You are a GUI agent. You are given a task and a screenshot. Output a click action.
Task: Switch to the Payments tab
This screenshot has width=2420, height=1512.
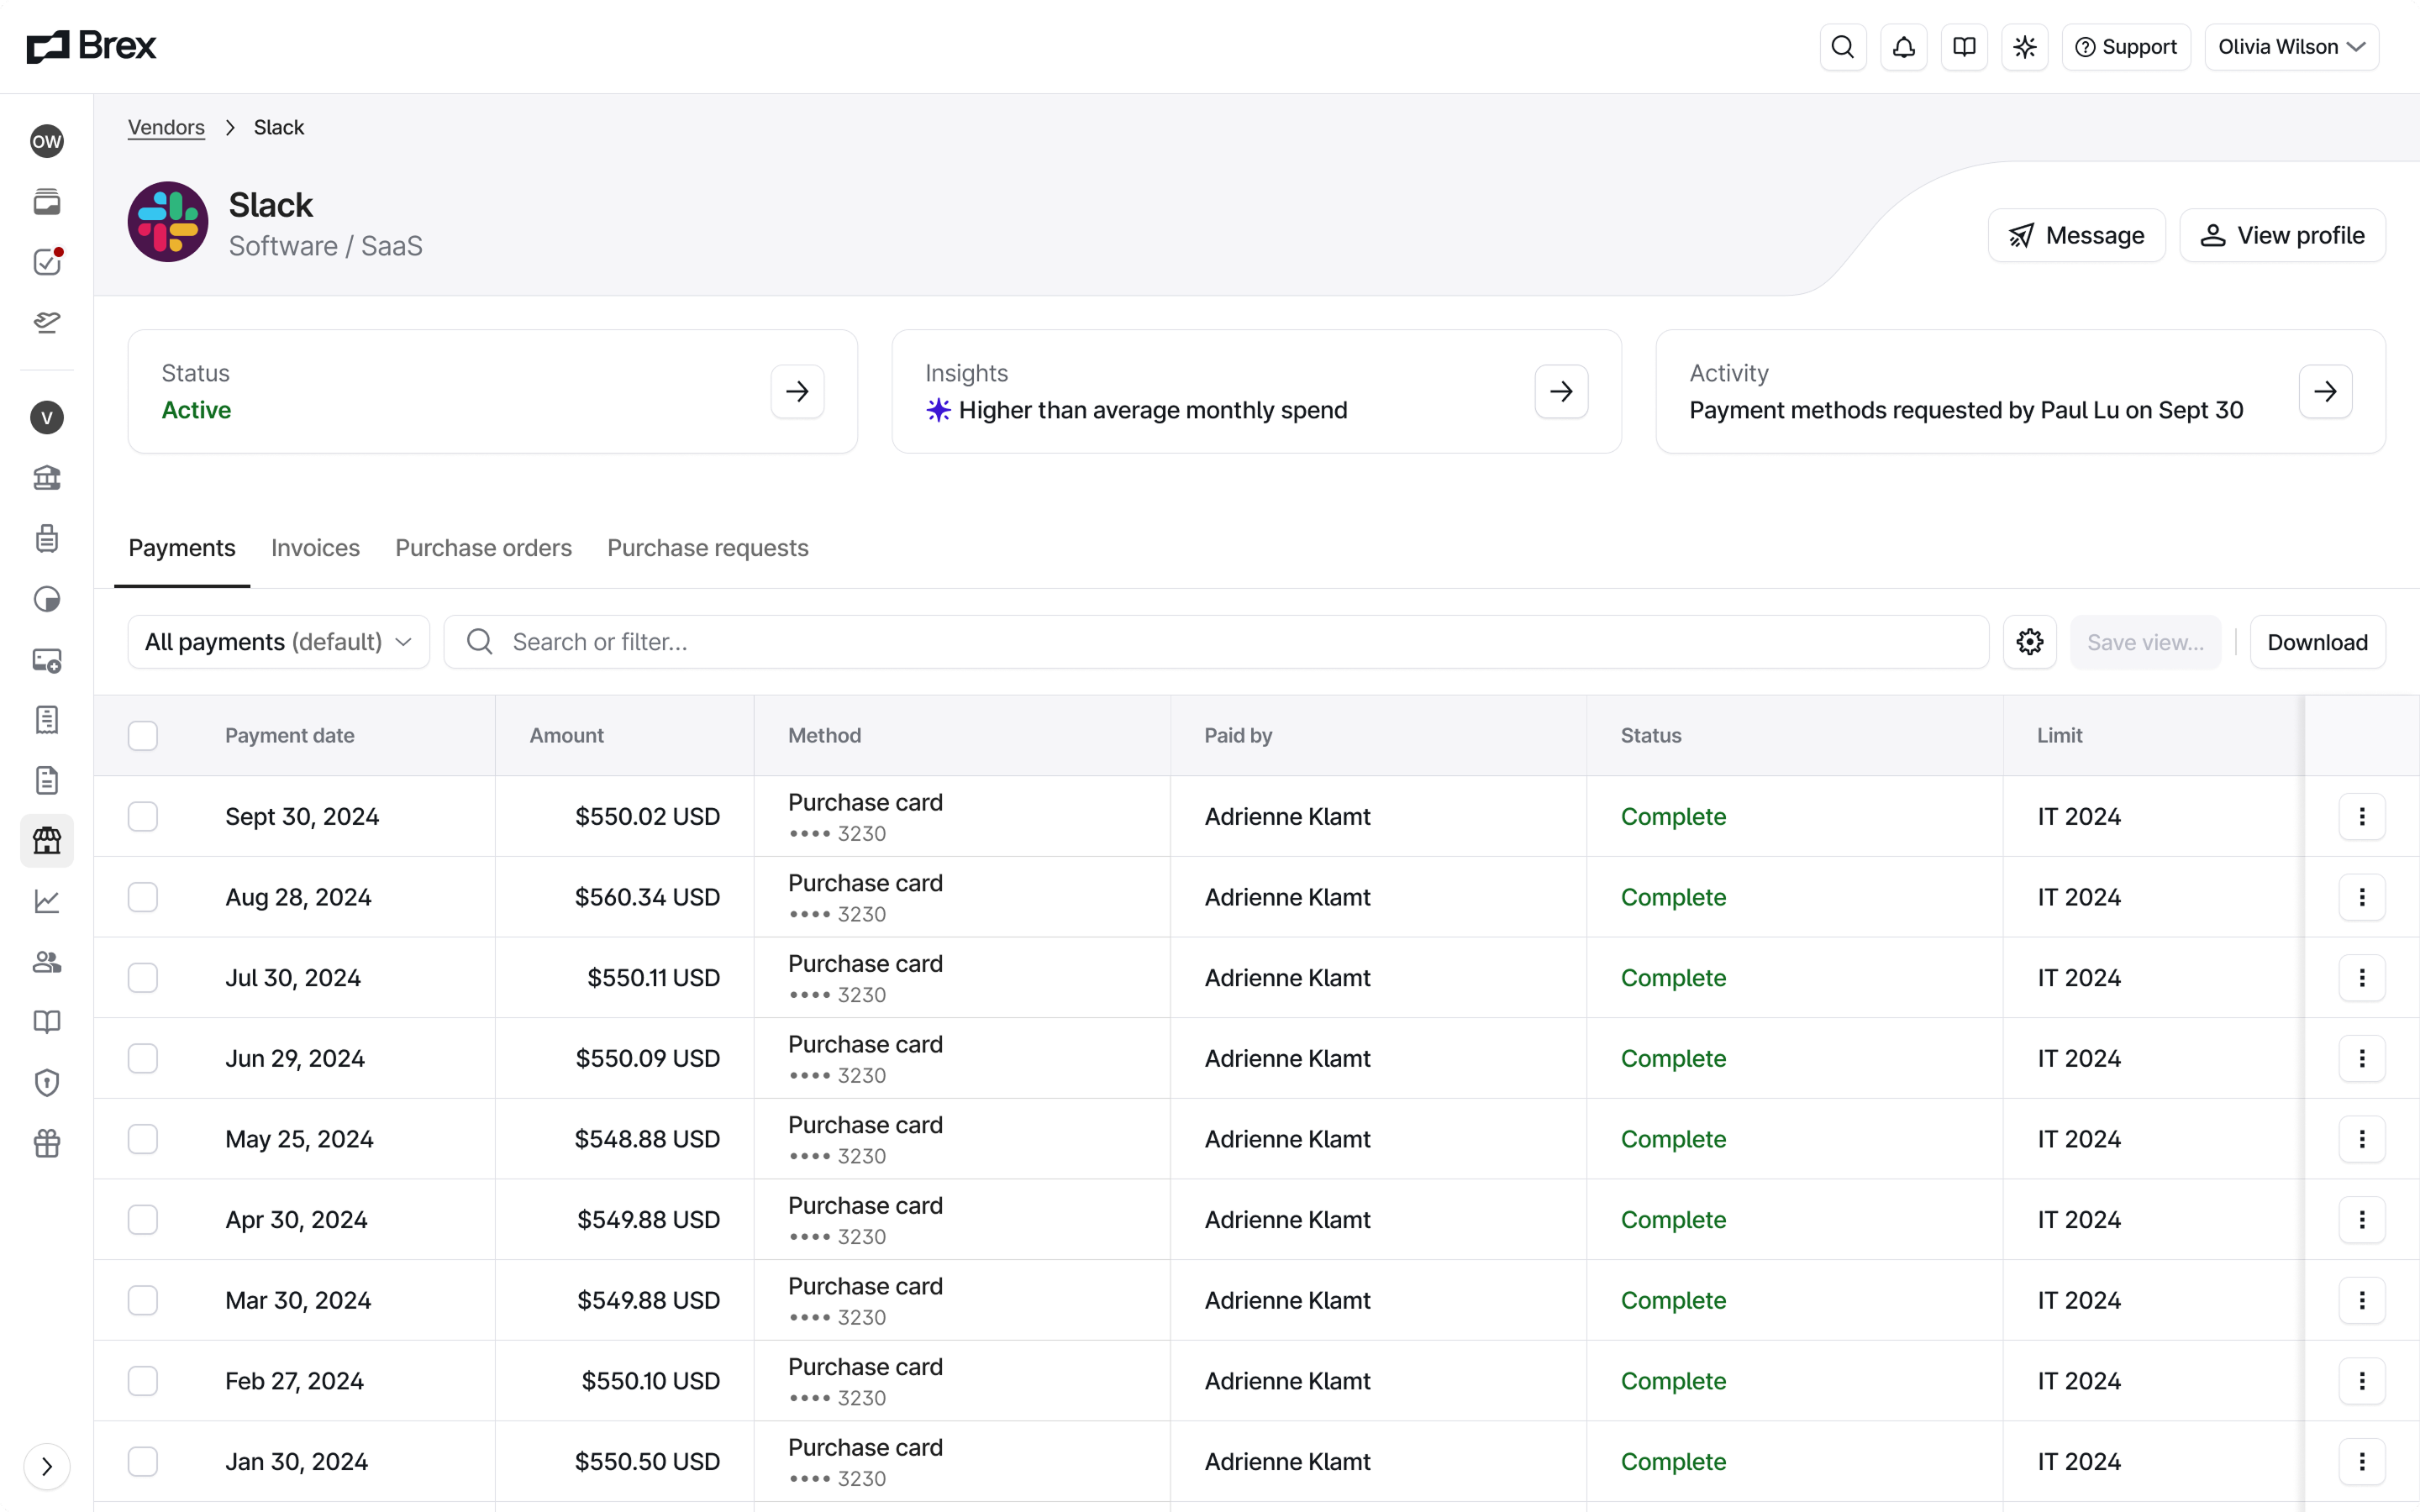[182, 548]
